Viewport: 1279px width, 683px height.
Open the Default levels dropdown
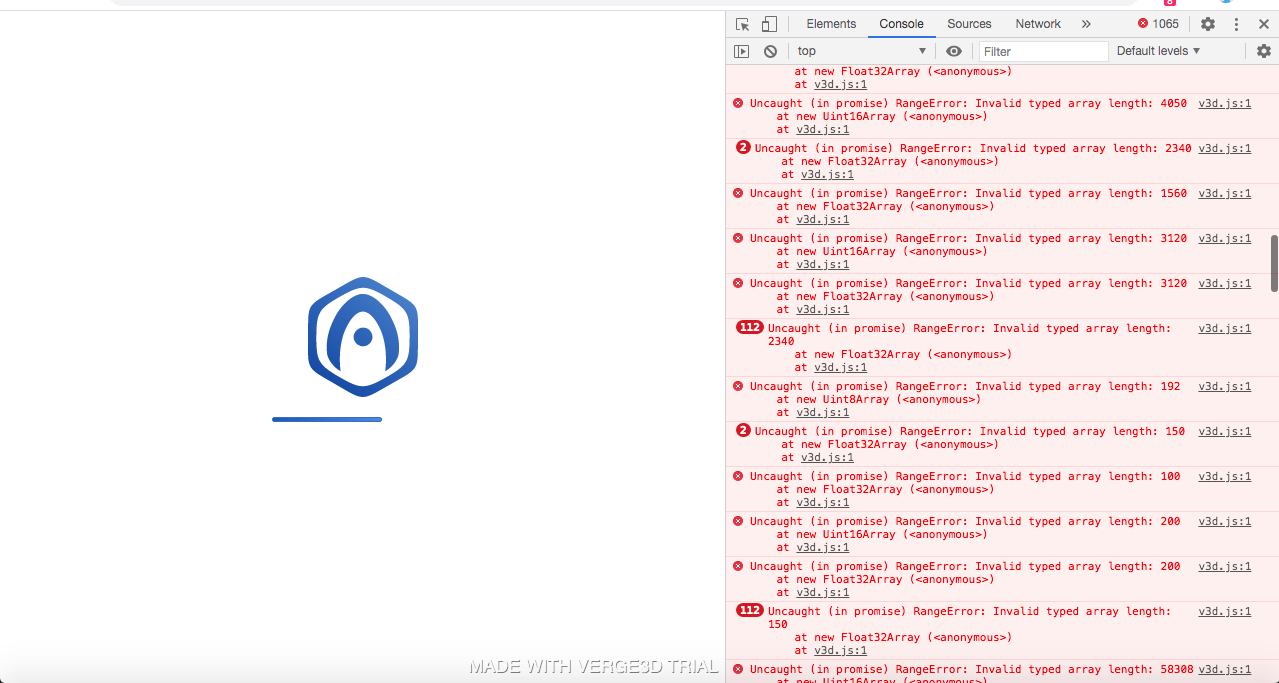point(1158,51)
